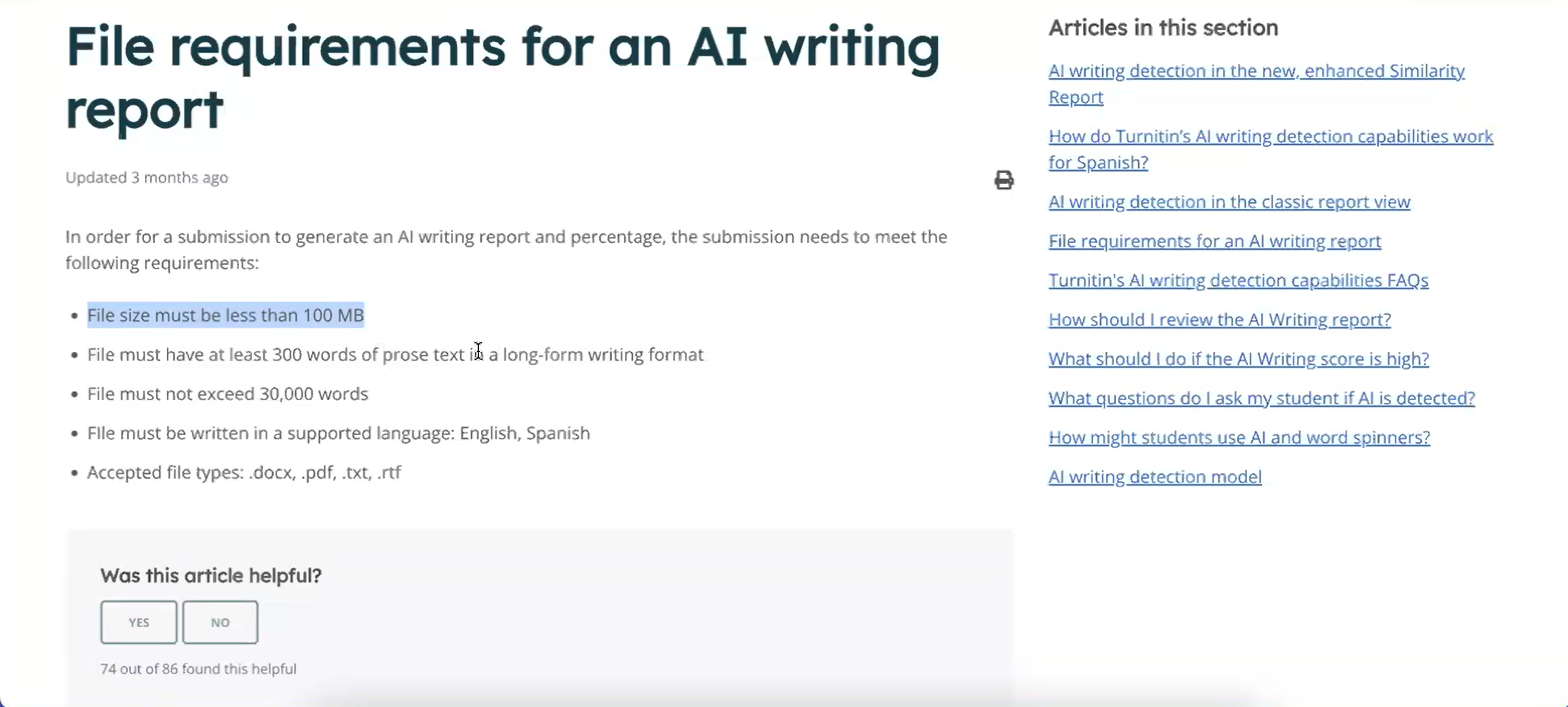Open 'AI writing detection in the classic report view'
1568x707 pixels.
(x=1229, y=202)
